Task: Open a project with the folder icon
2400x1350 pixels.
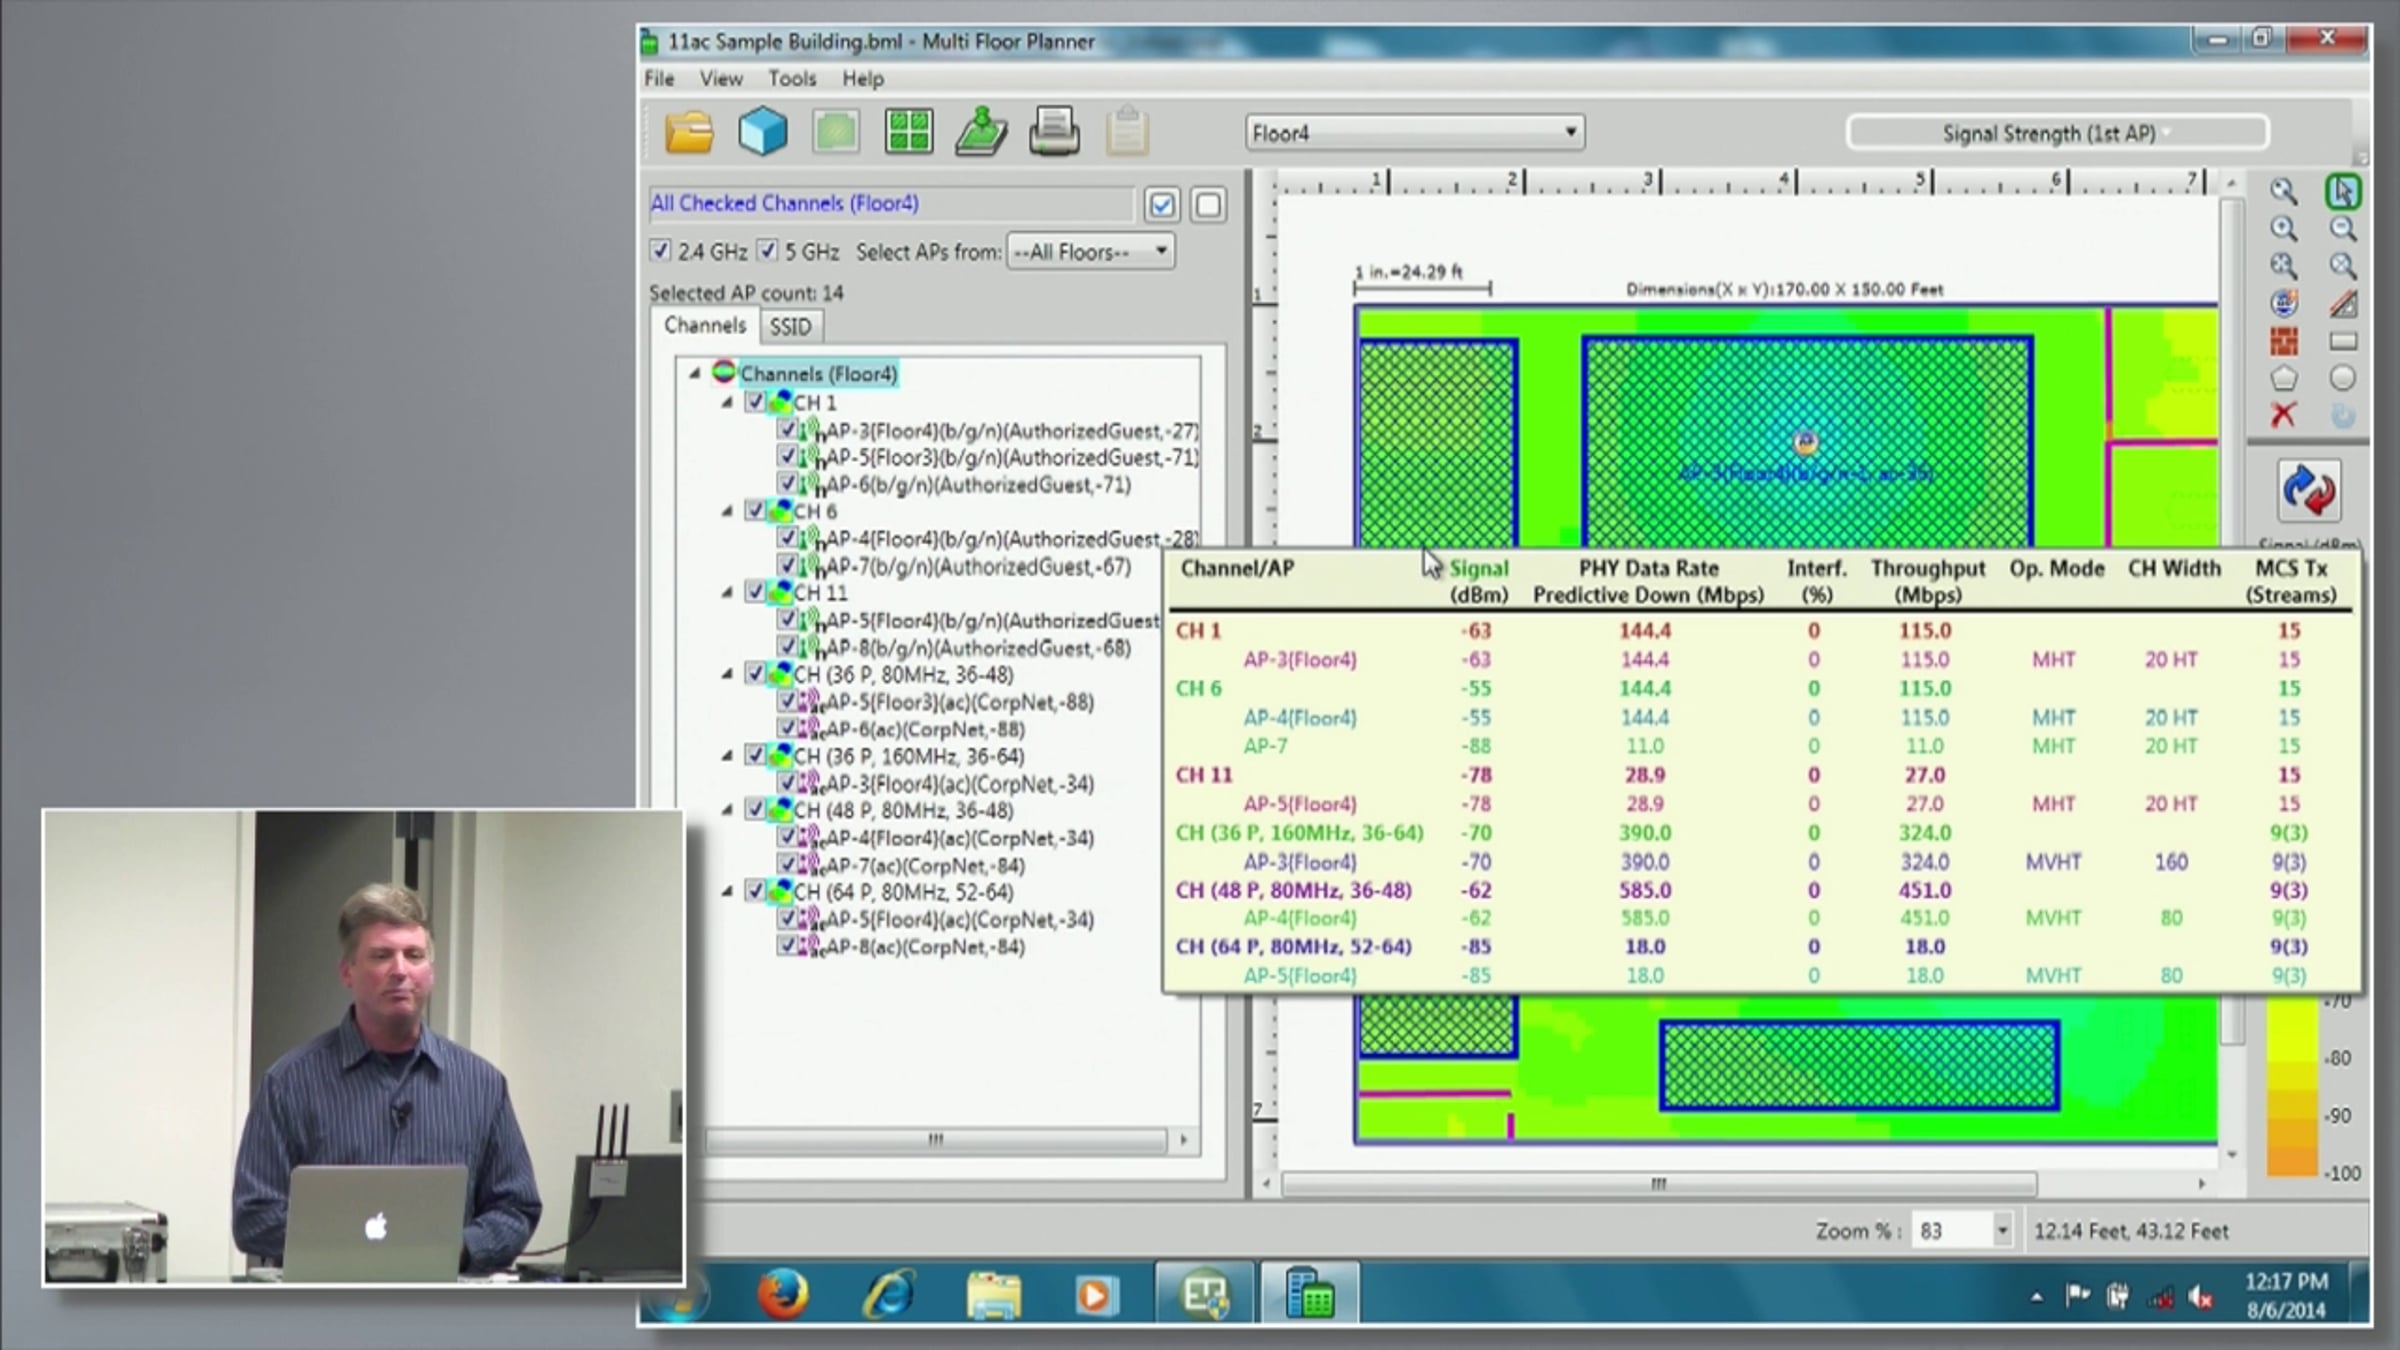Action: pyautogui.click(x=689, y=132)
